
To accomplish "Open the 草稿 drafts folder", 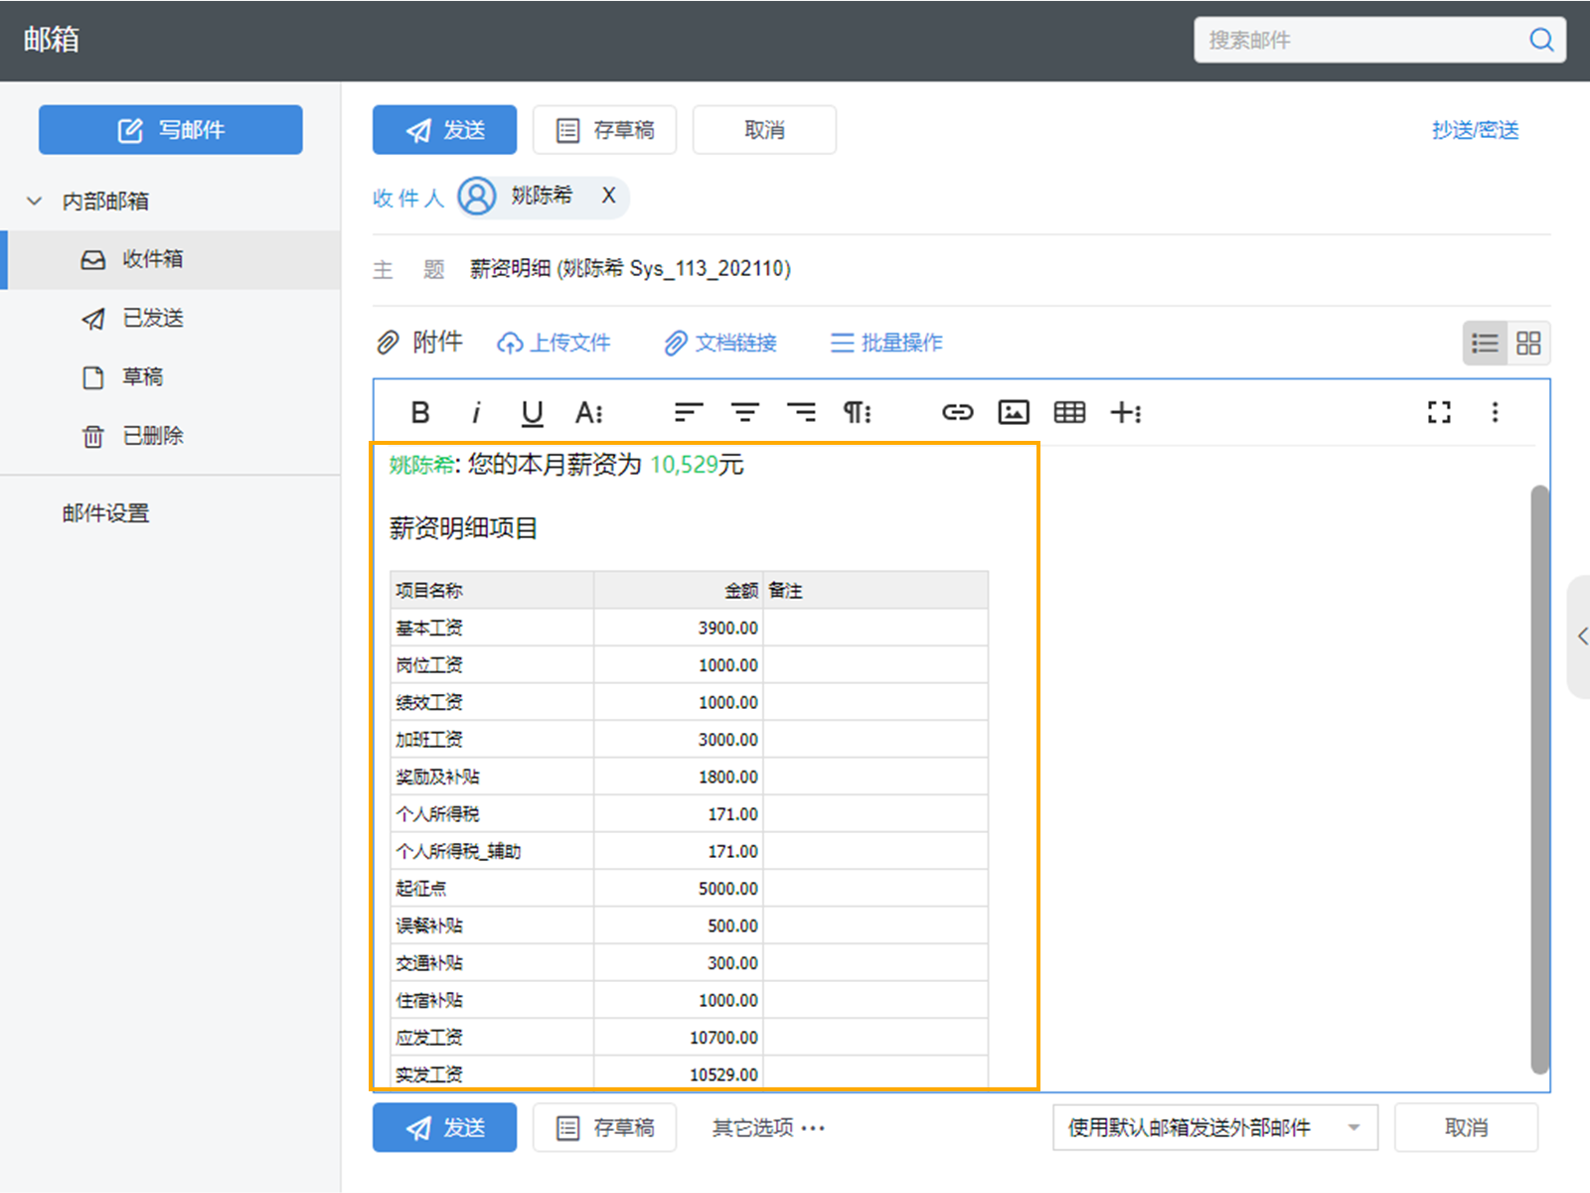I will (x=171, y=377).
